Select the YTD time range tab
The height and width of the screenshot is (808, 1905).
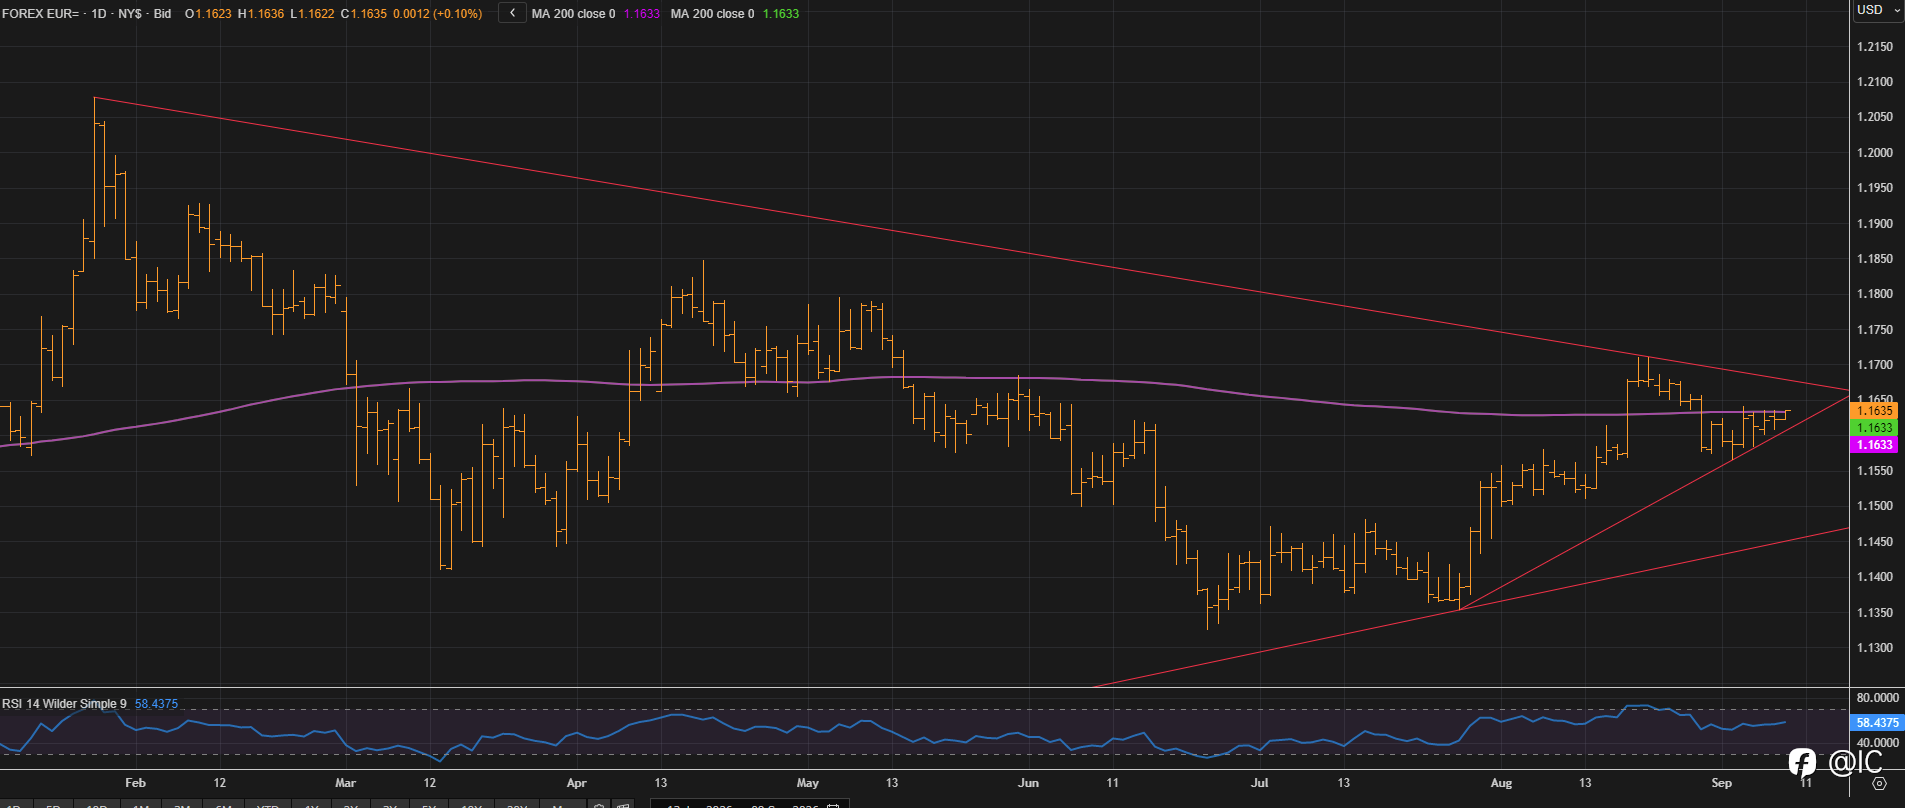pos(267,805)
